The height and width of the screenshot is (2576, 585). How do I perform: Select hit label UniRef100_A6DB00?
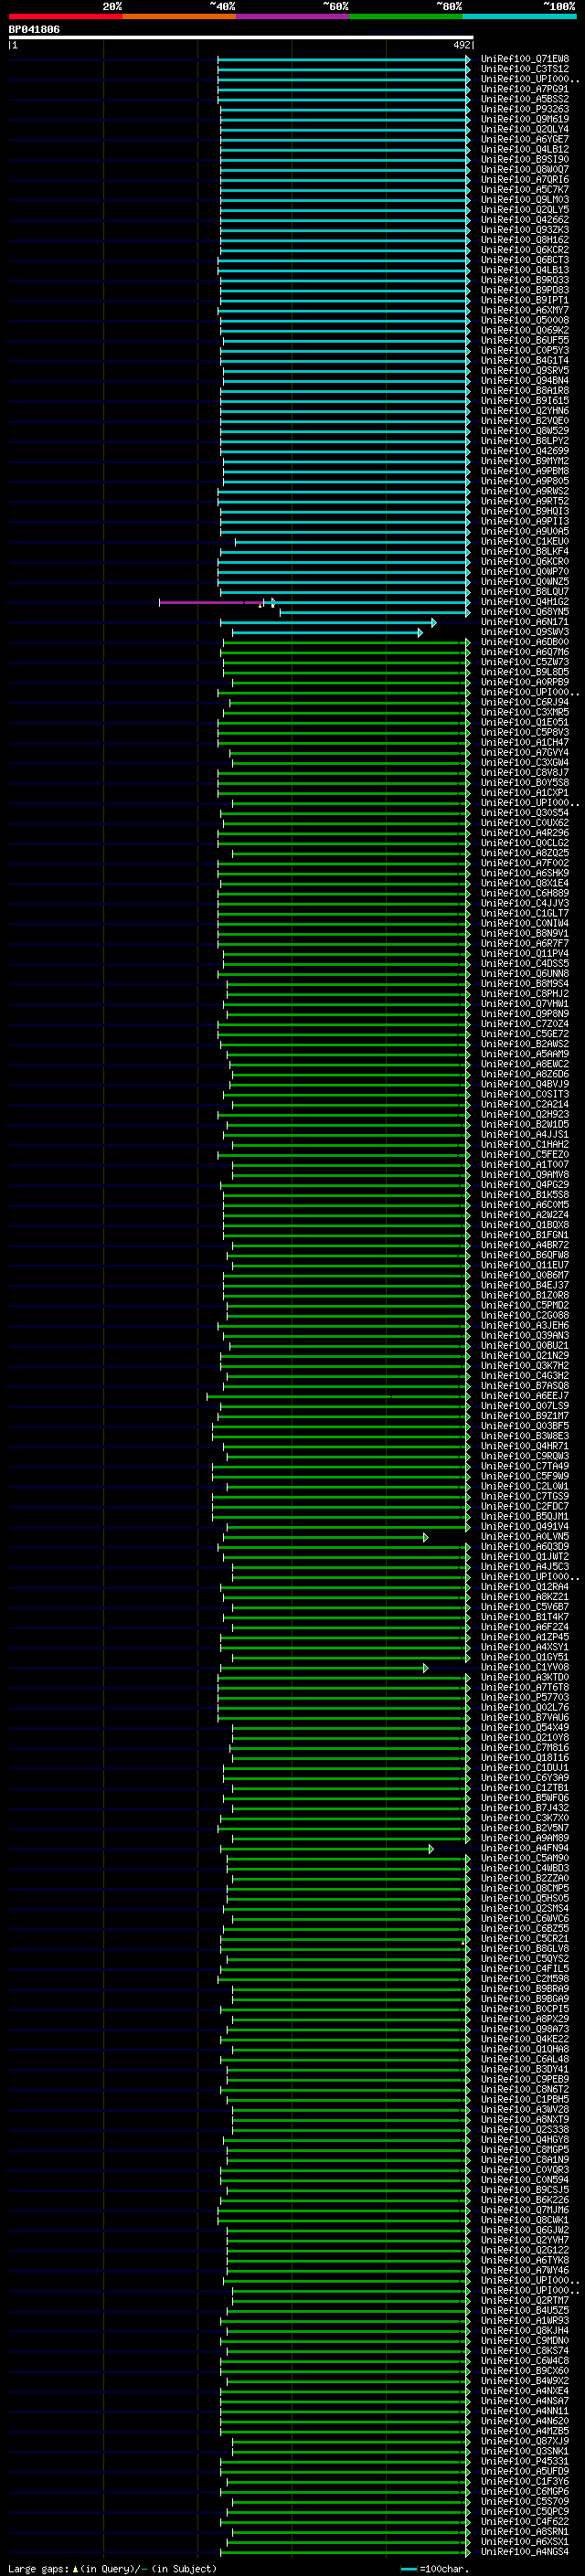click(525, 642)
